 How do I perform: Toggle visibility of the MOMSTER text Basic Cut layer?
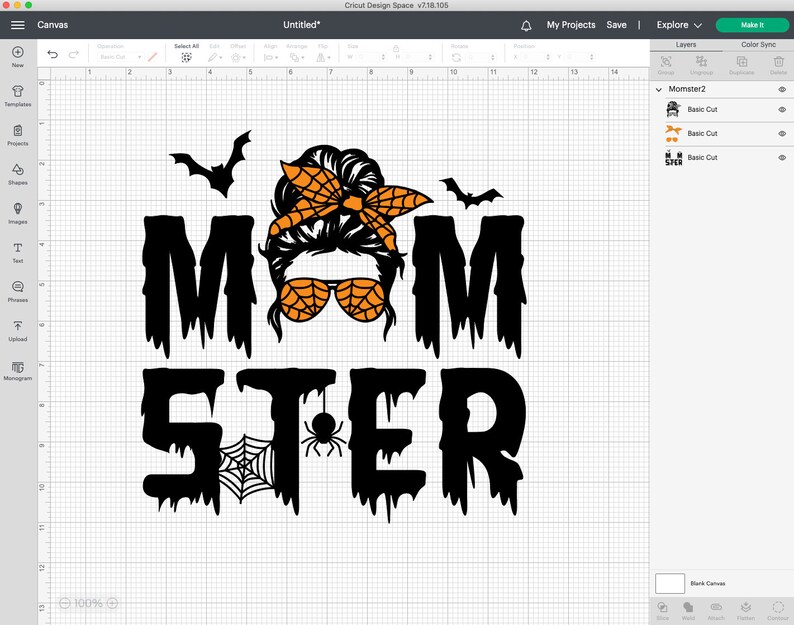coord(782,158)
